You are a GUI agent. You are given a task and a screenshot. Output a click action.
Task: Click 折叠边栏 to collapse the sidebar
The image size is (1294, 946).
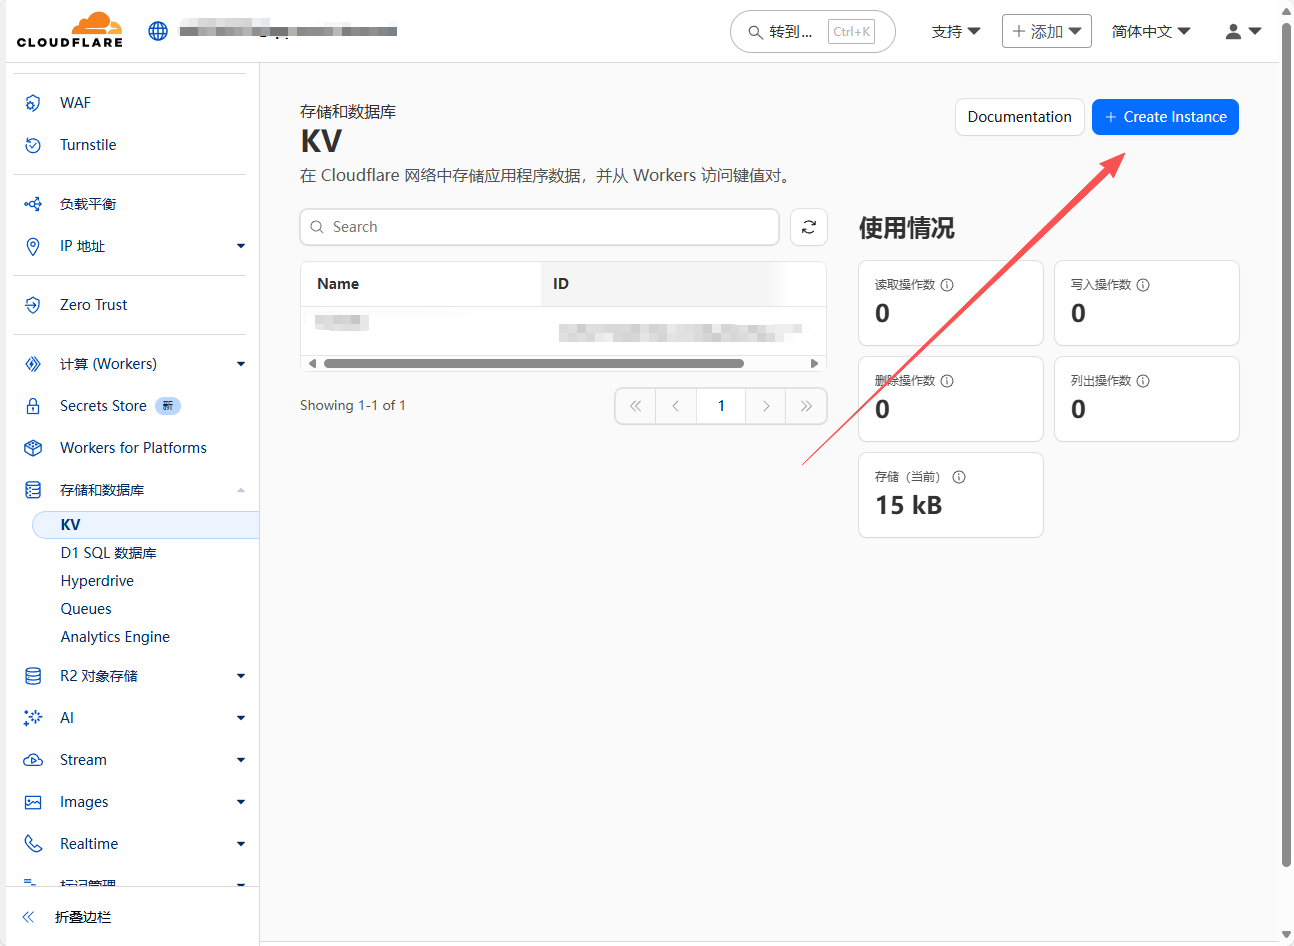pos(83,917)
